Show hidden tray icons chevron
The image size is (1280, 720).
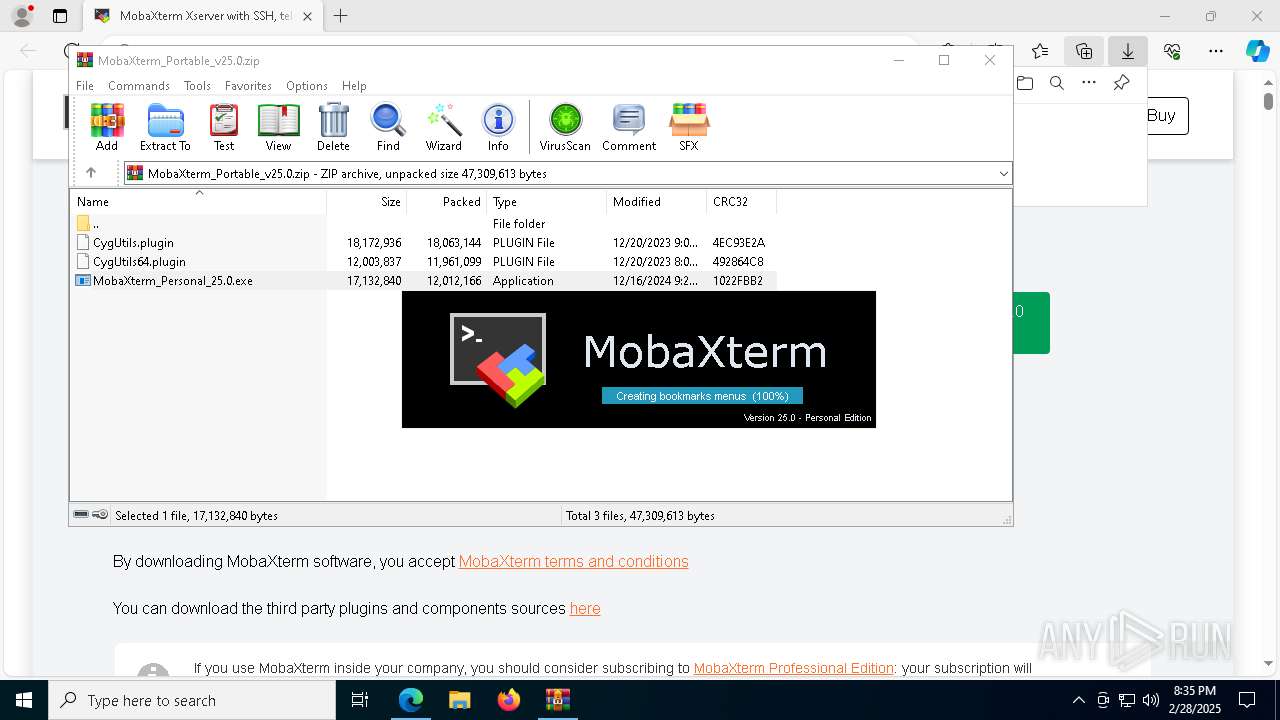(1078, 700)
